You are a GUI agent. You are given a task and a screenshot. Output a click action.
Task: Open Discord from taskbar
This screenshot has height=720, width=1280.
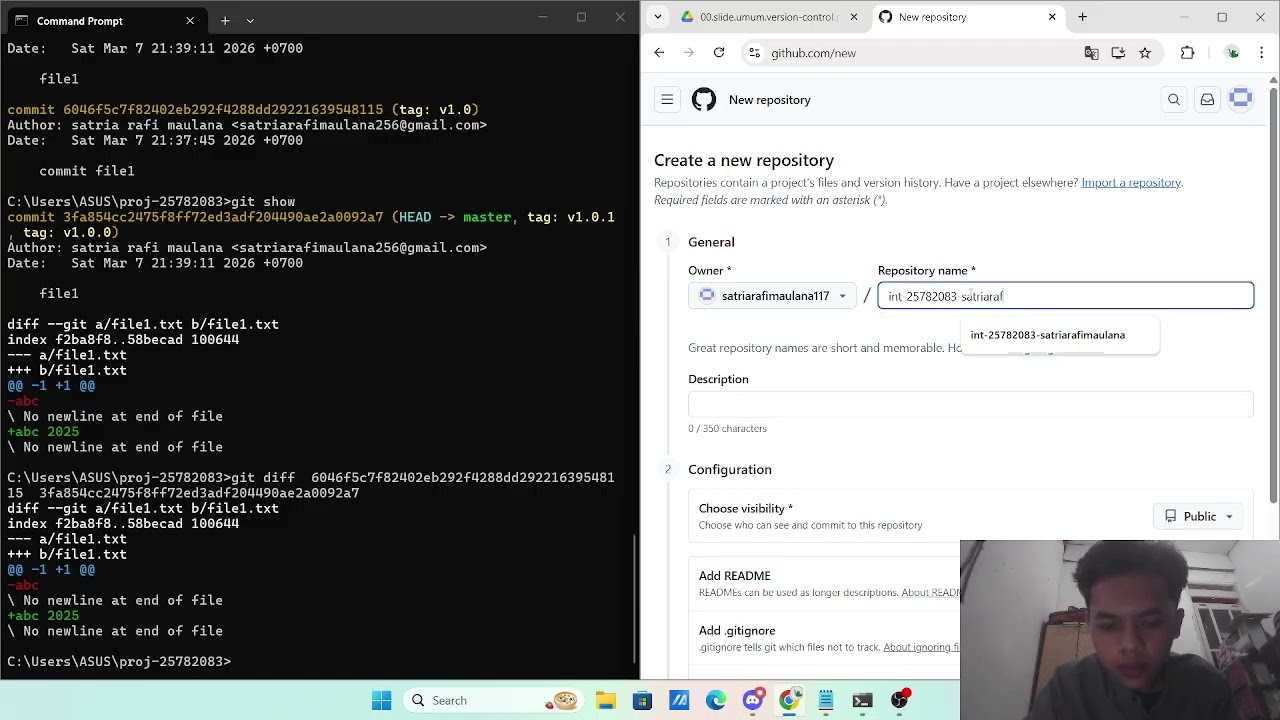[753, 700]
